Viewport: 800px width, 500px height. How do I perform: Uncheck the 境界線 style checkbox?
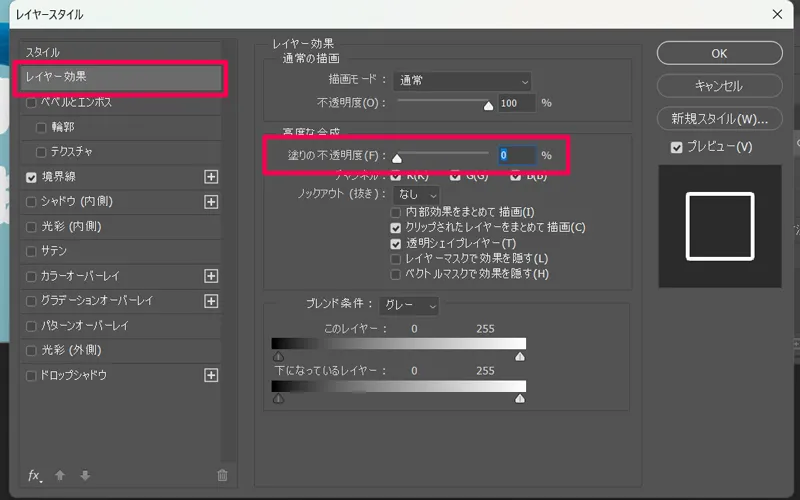(32, 177)
